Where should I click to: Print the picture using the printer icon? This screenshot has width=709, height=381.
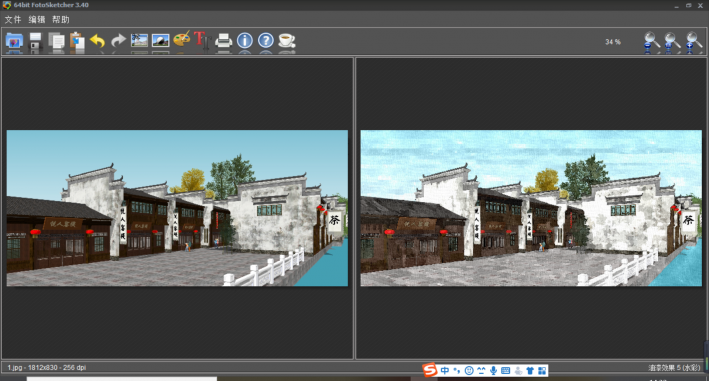(x=223, y=41)
